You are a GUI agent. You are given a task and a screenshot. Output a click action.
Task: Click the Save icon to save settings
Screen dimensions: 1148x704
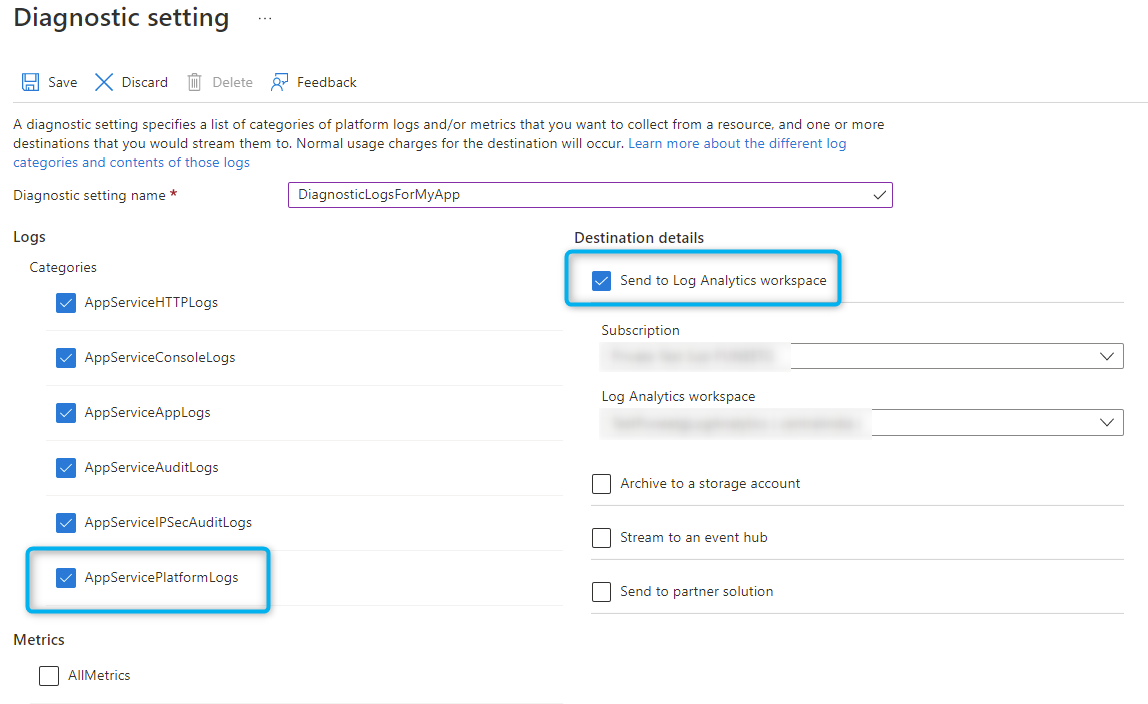pyautogui.click(x=33, y=82)
